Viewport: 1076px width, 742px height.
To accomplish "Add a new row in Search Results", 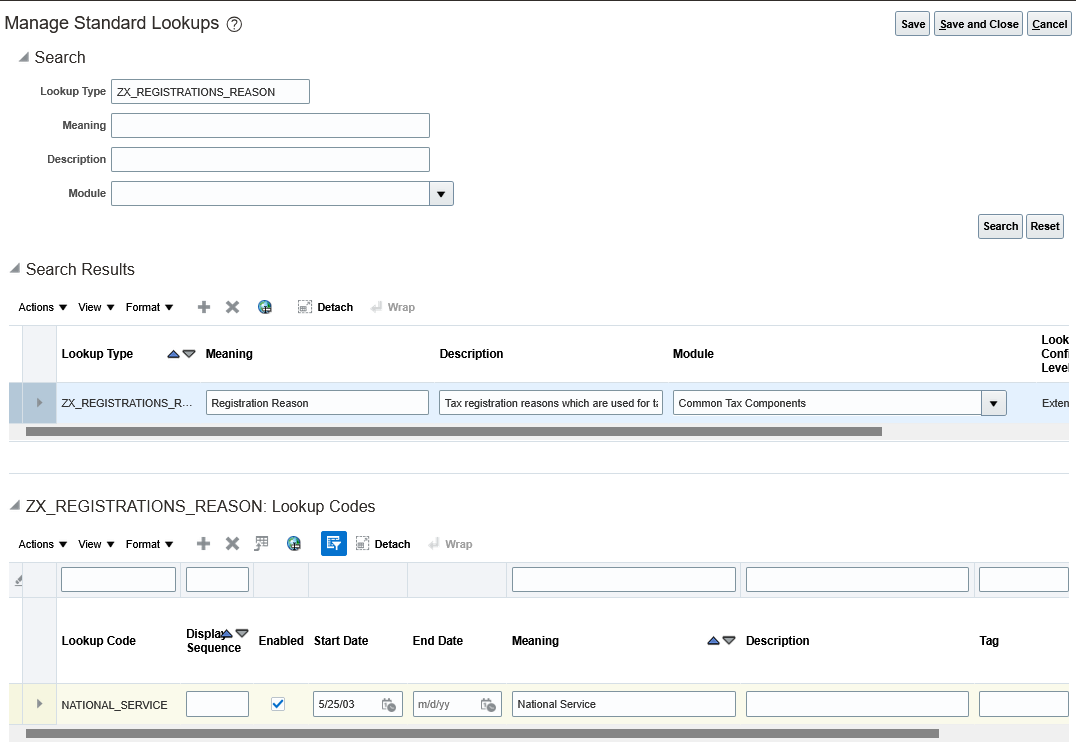I will [204, 307].
